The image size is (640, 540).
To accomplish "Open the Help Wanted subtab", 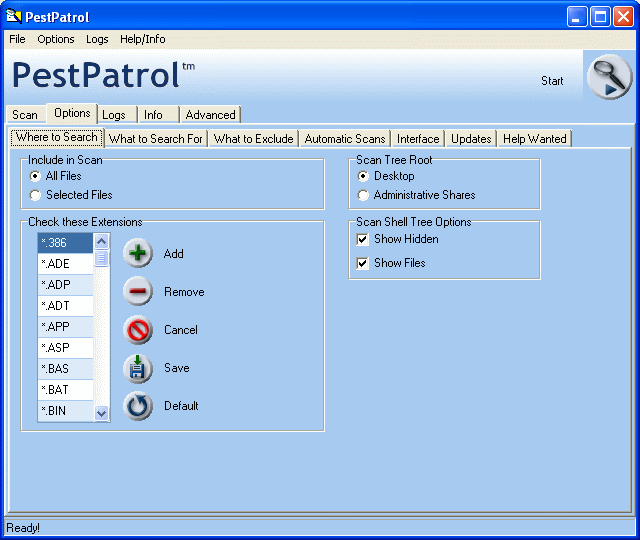I will (x=535, y=139).
